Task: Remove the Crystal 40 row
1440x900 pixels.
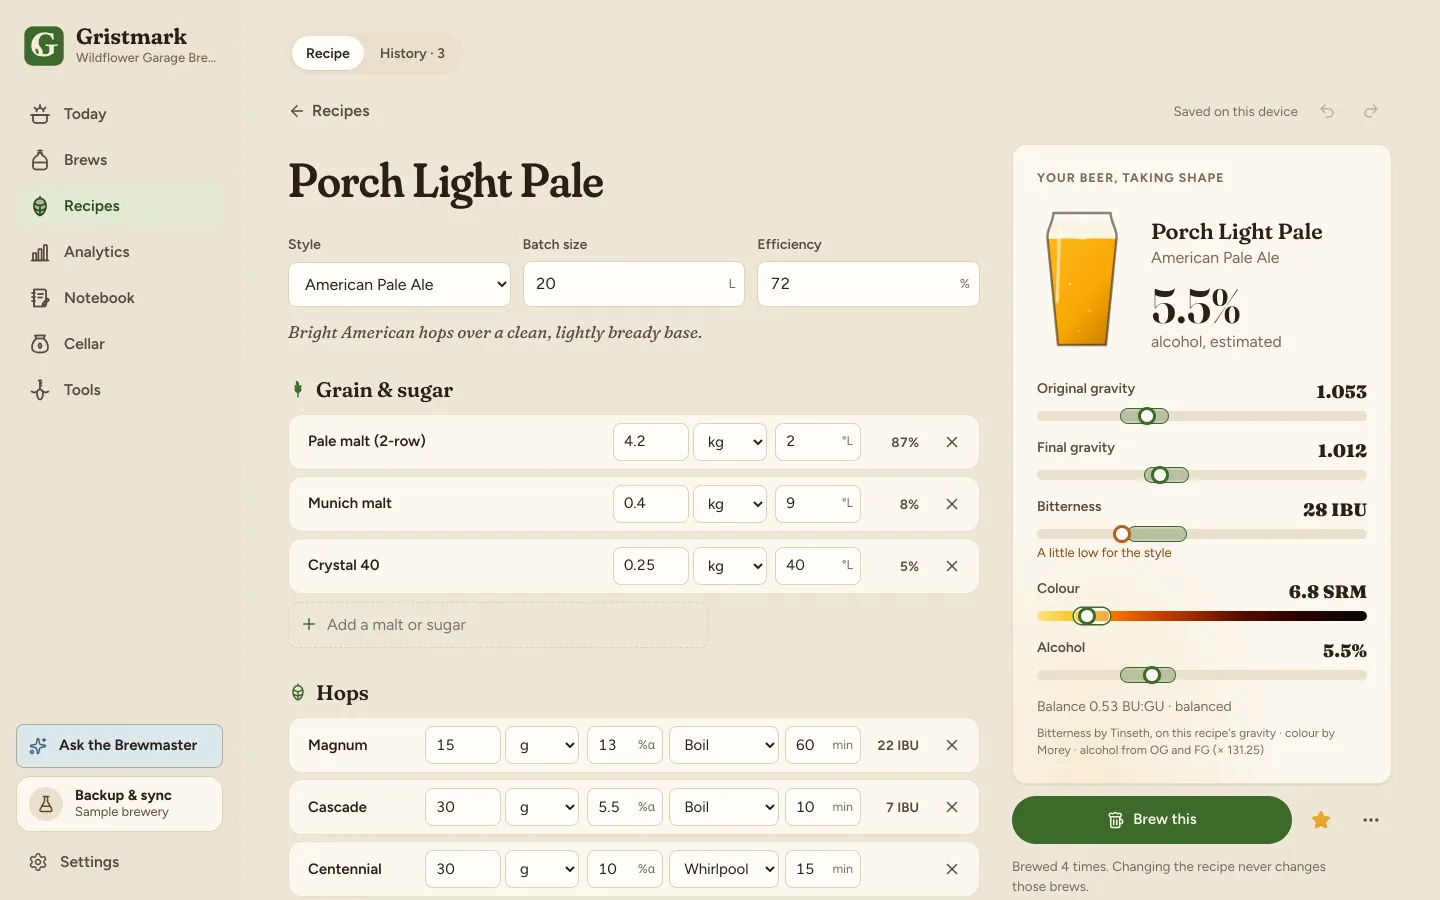Action: tap(952, 566)
